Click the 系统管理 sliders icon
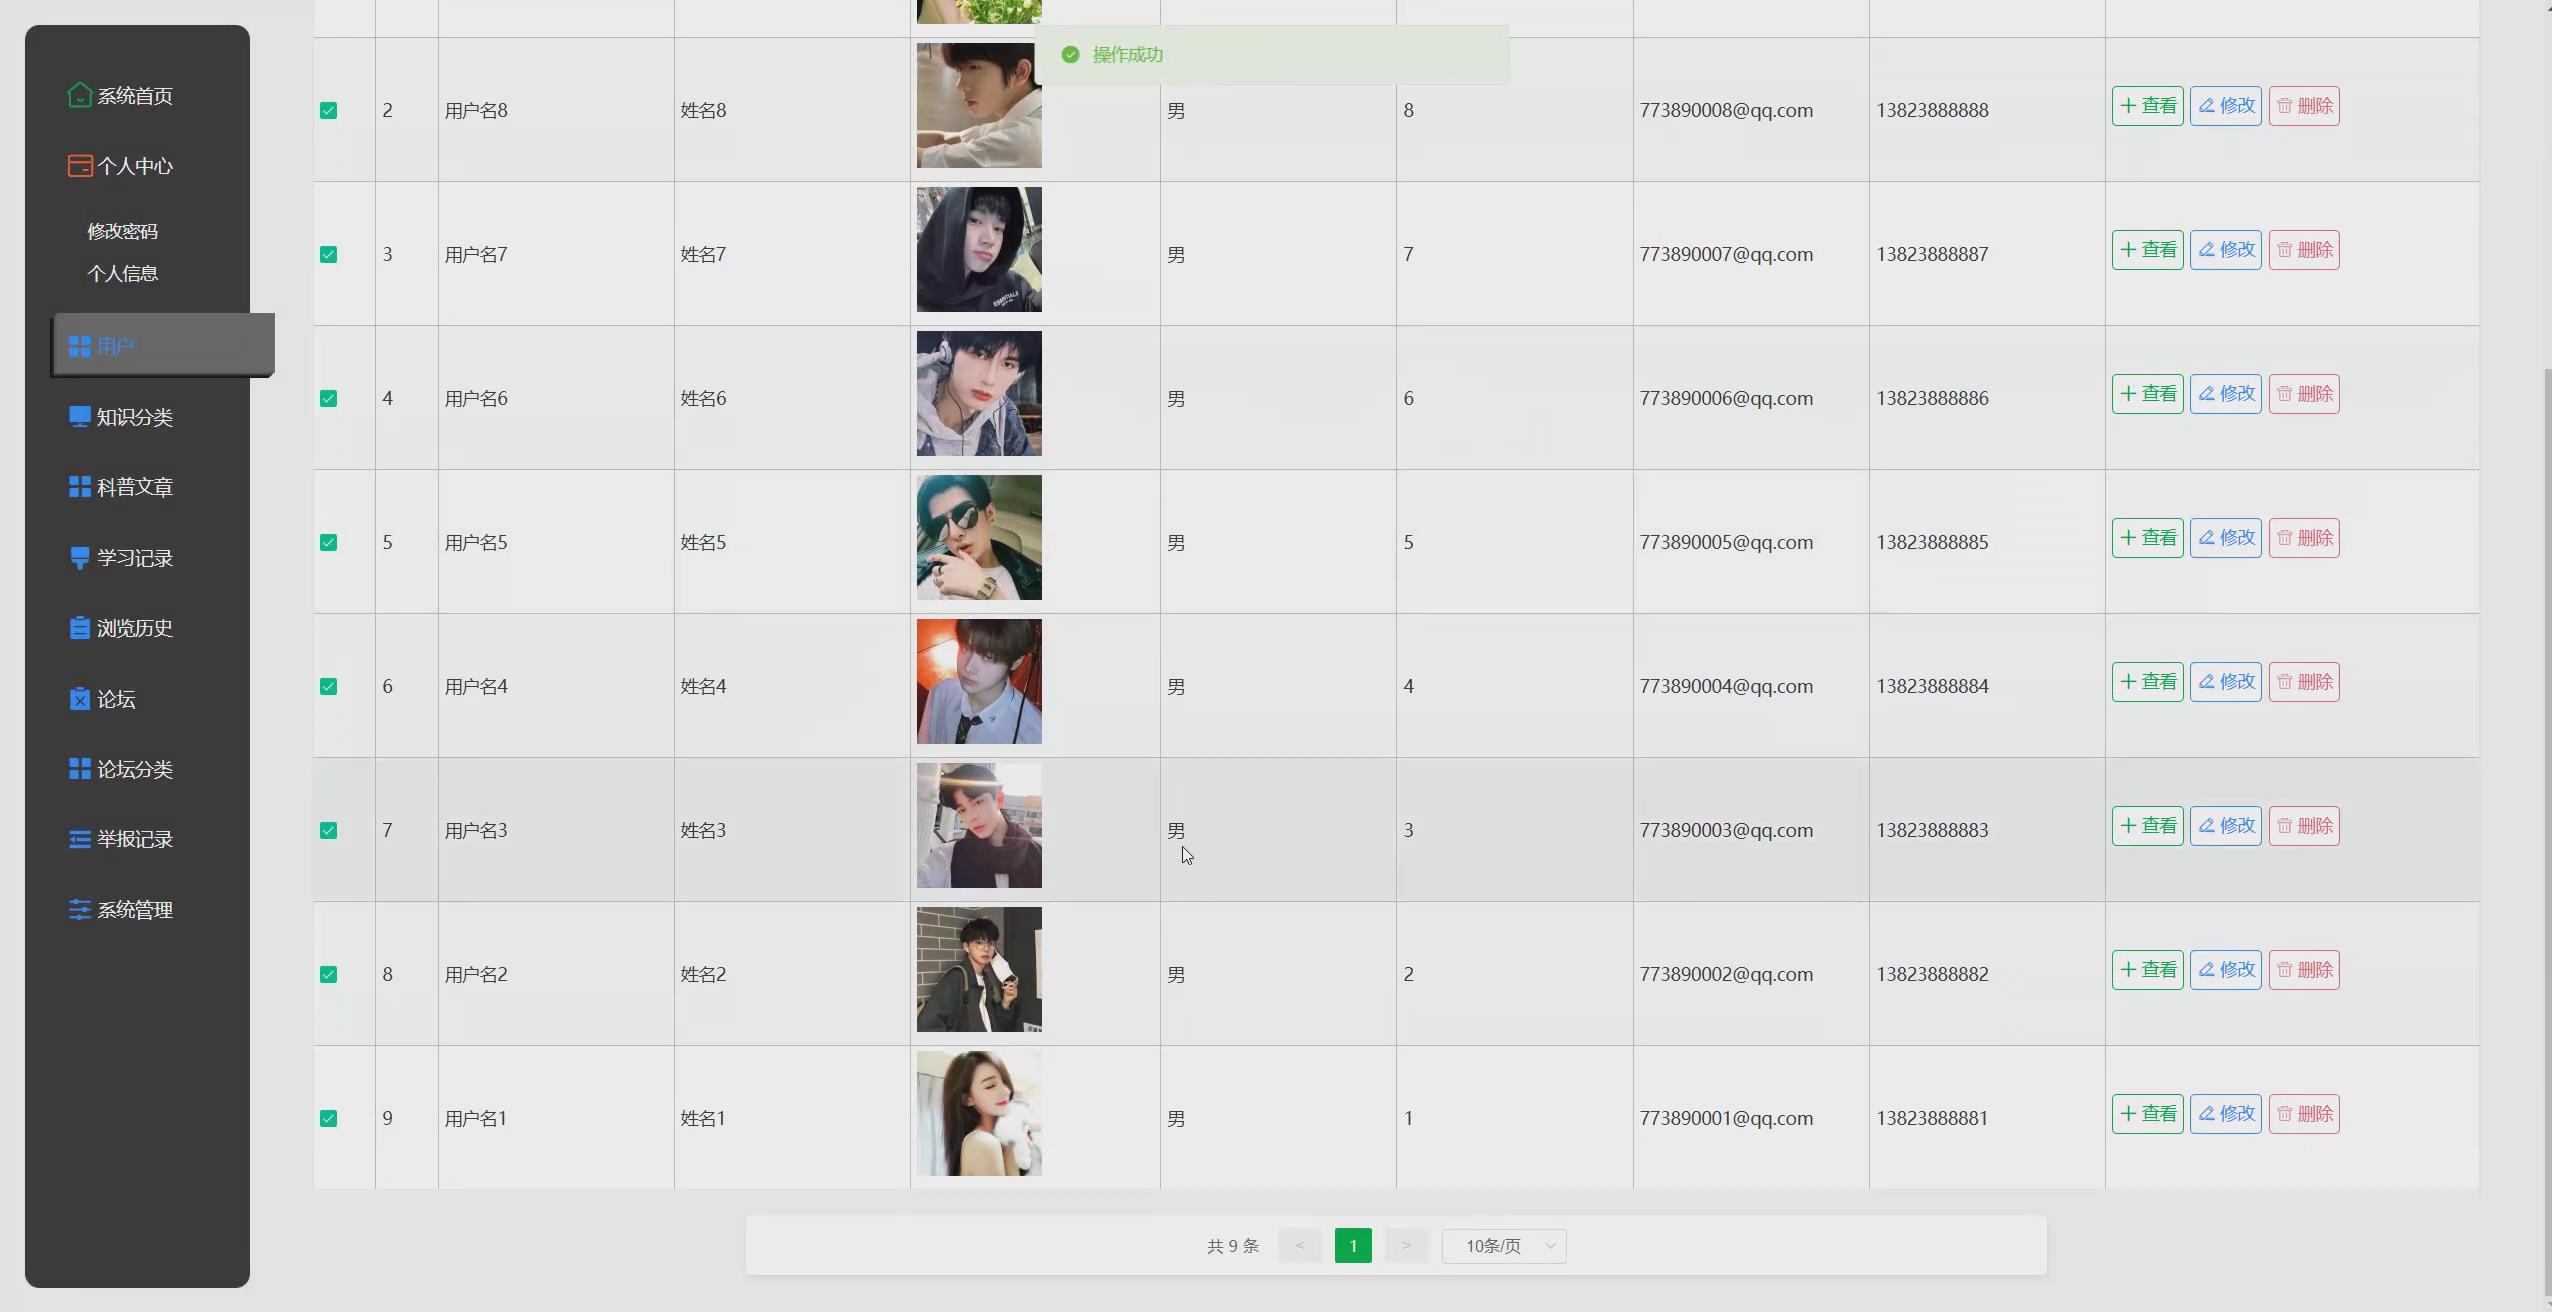Screen dimensions: 2552x1312 (x=79, y=910)
